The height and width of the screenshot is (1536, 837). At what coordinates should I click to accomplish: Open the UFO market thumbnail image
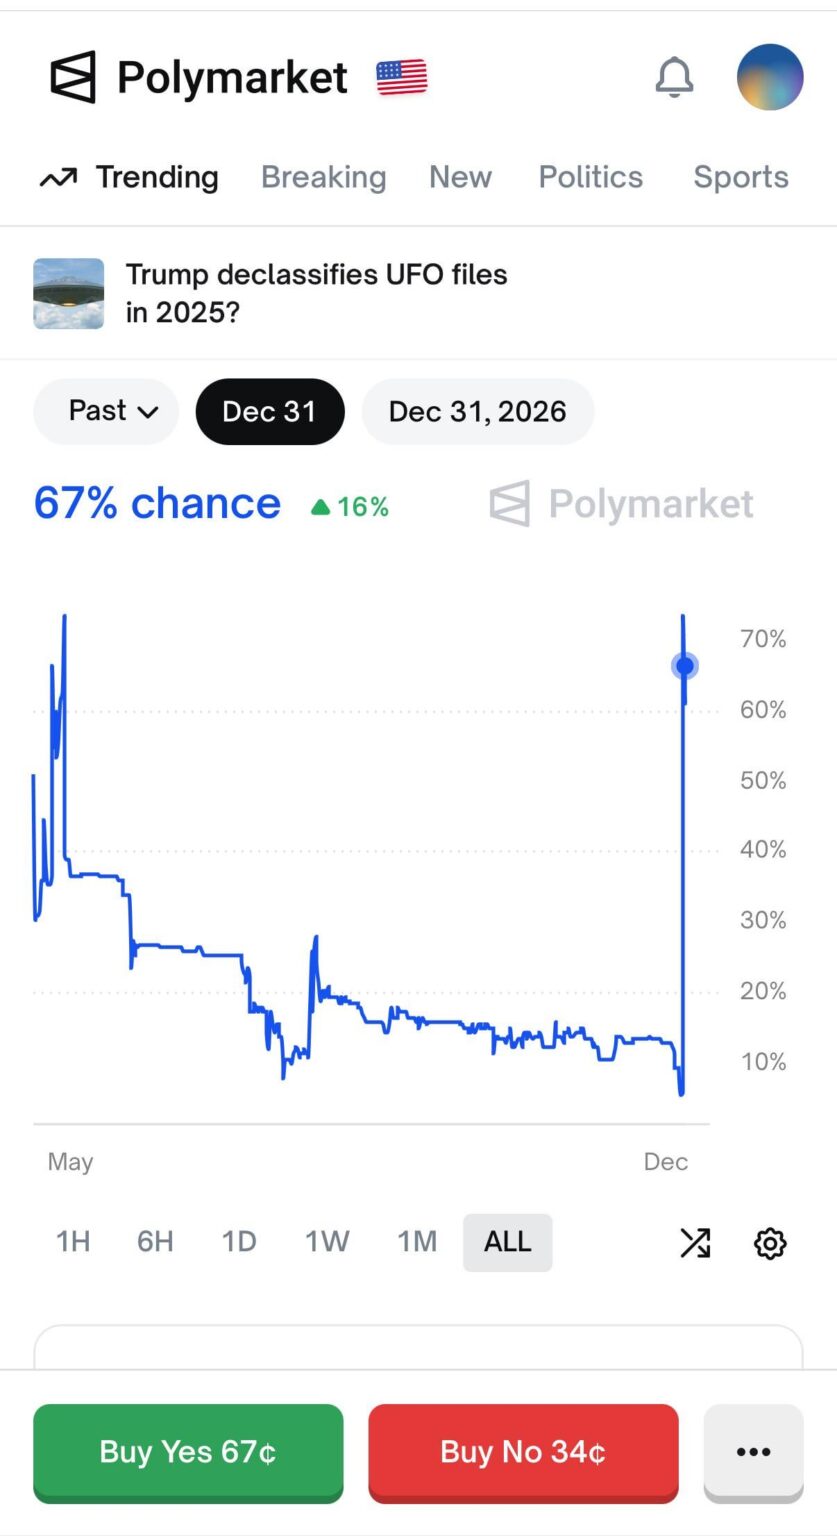[x=69, y=294]
